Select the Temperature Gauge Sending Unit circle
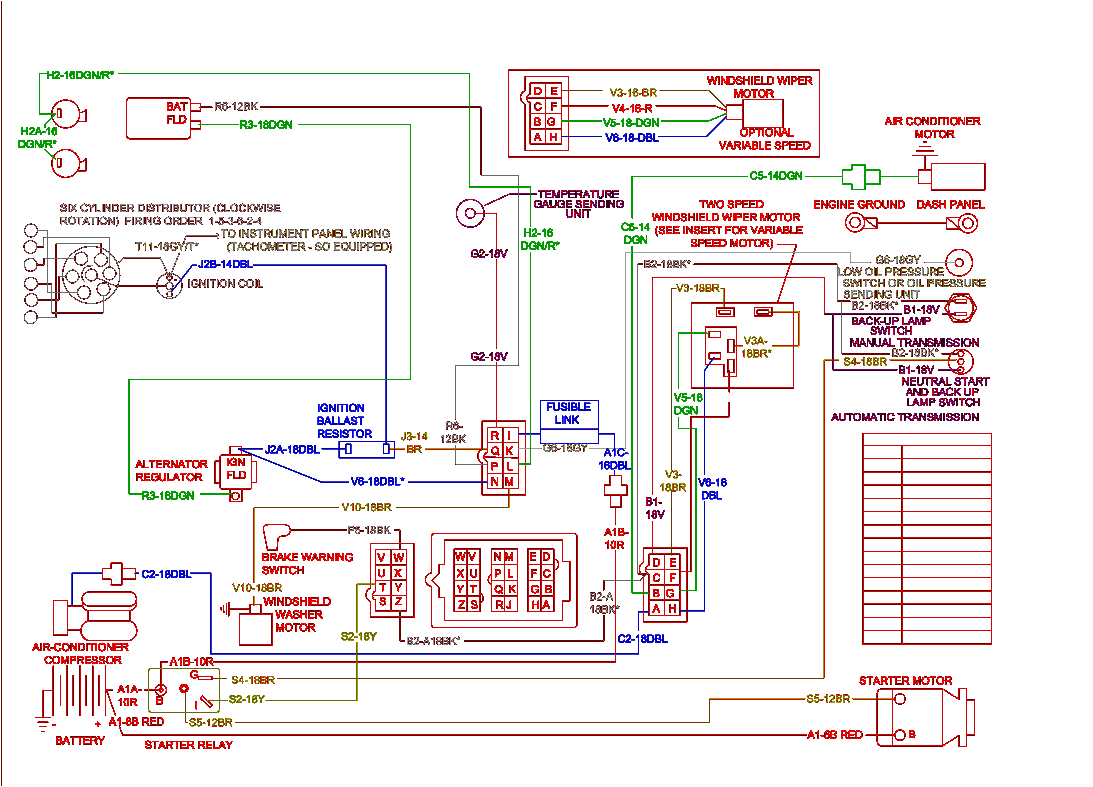 click(470, 212)
